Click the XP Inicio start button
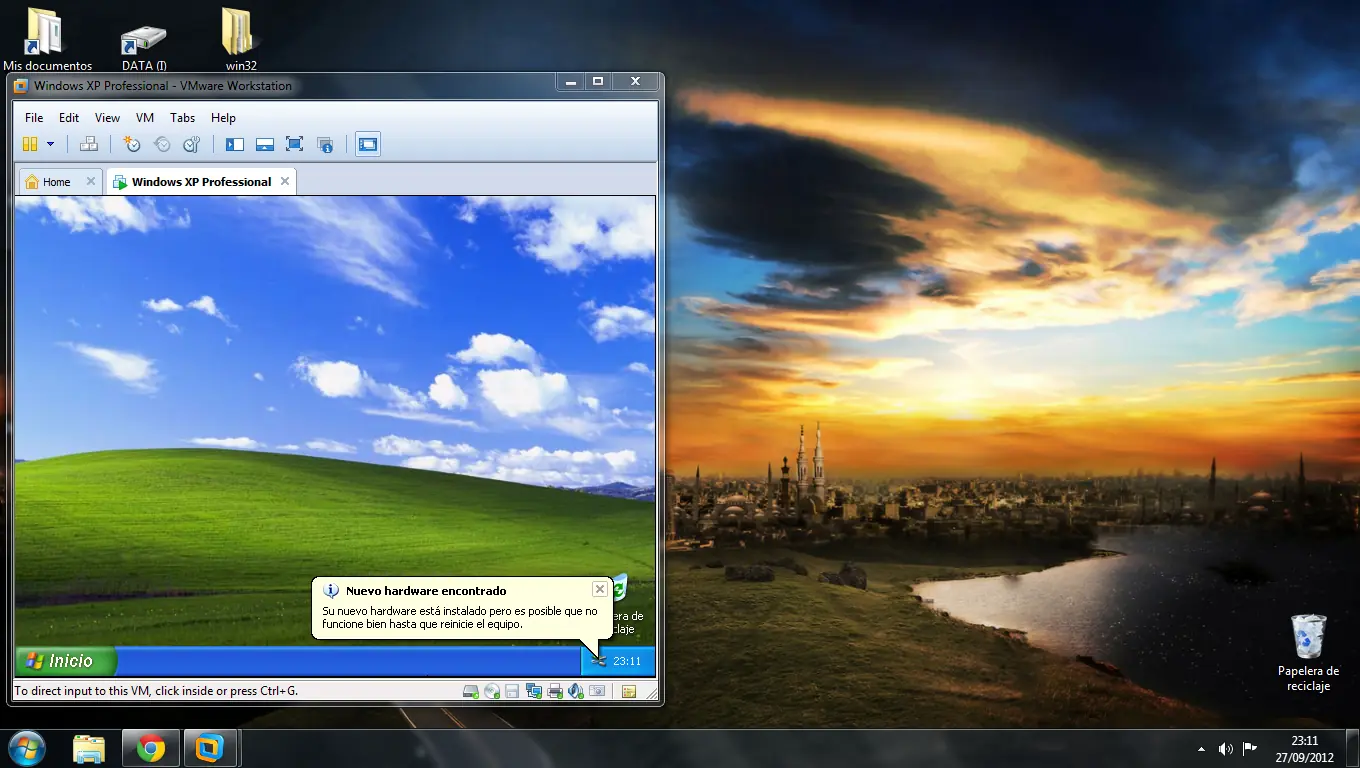1360x768 pixels. coord(66,661)
